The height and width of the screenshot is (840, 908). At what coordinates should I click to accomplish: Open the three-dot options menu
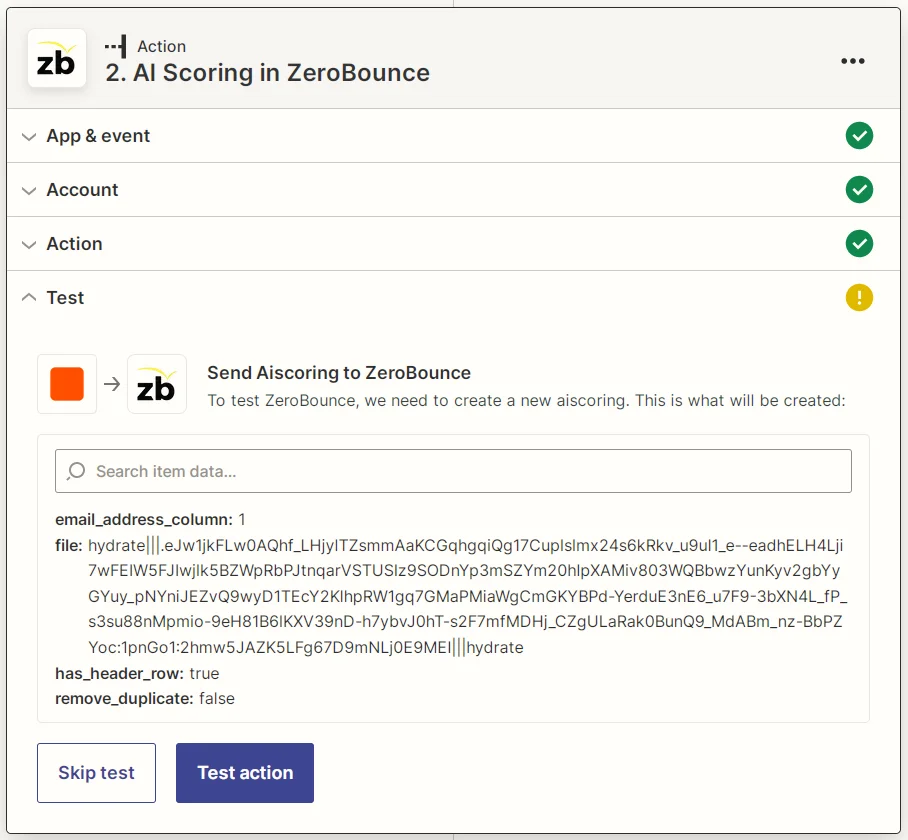(853, 61)
